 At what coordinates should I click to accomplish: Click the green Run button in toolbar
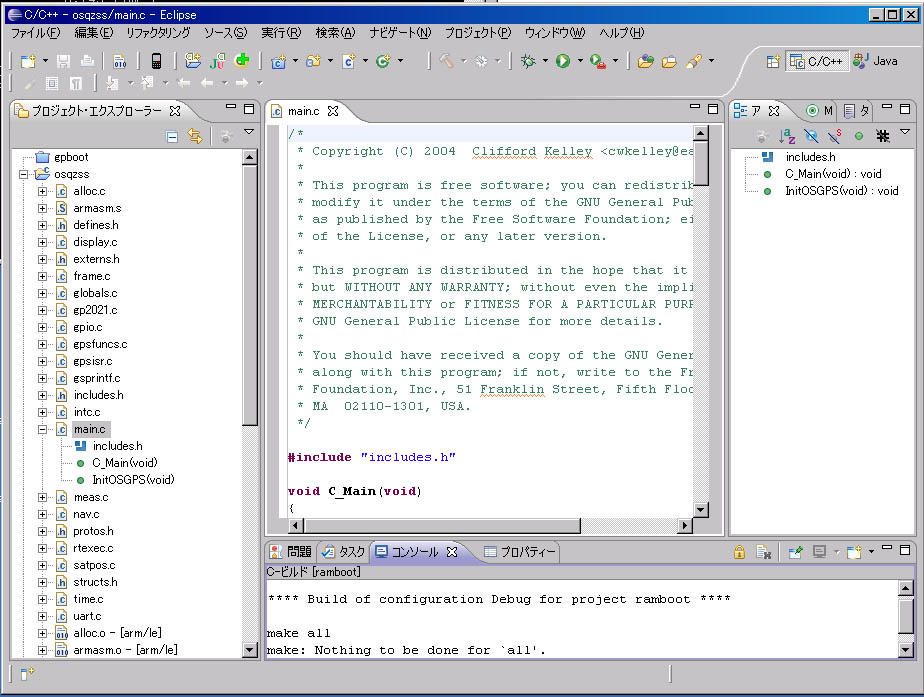tap(563, 61)
